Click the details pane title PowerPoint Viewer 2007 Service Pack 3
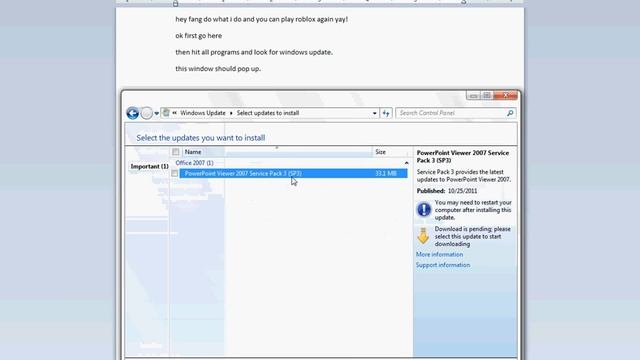Viewport: 640px width, 360px height. point(463,157)
